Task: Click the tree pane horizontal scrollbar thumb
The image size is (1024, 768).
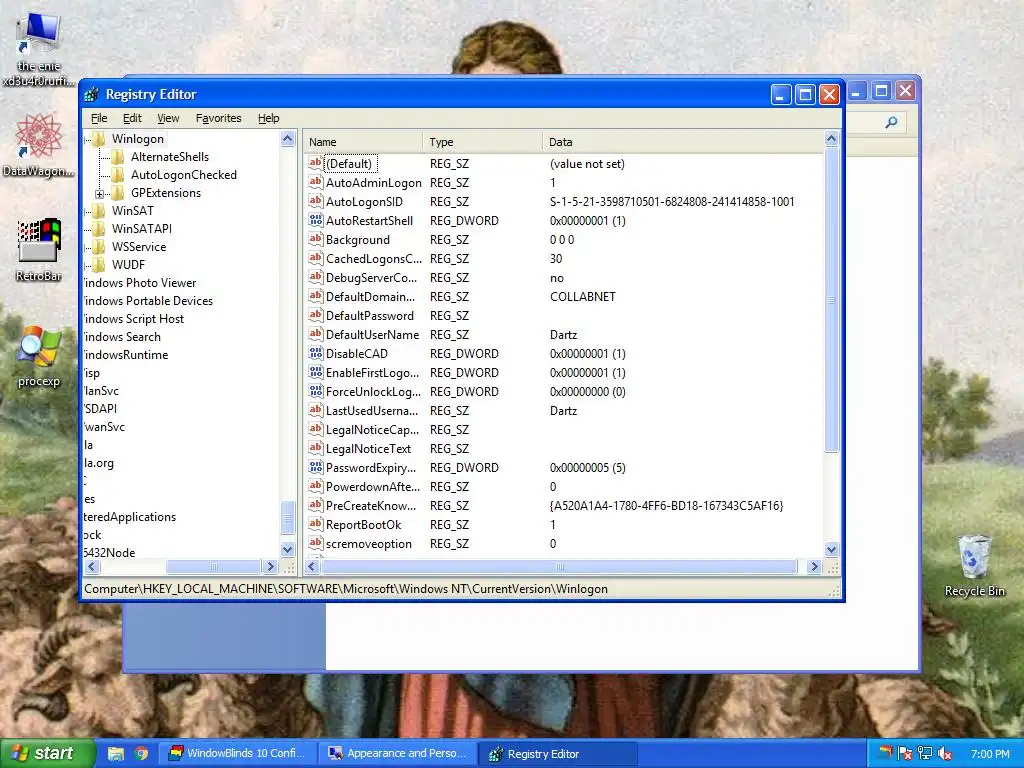Action: [x=213, y=567]
